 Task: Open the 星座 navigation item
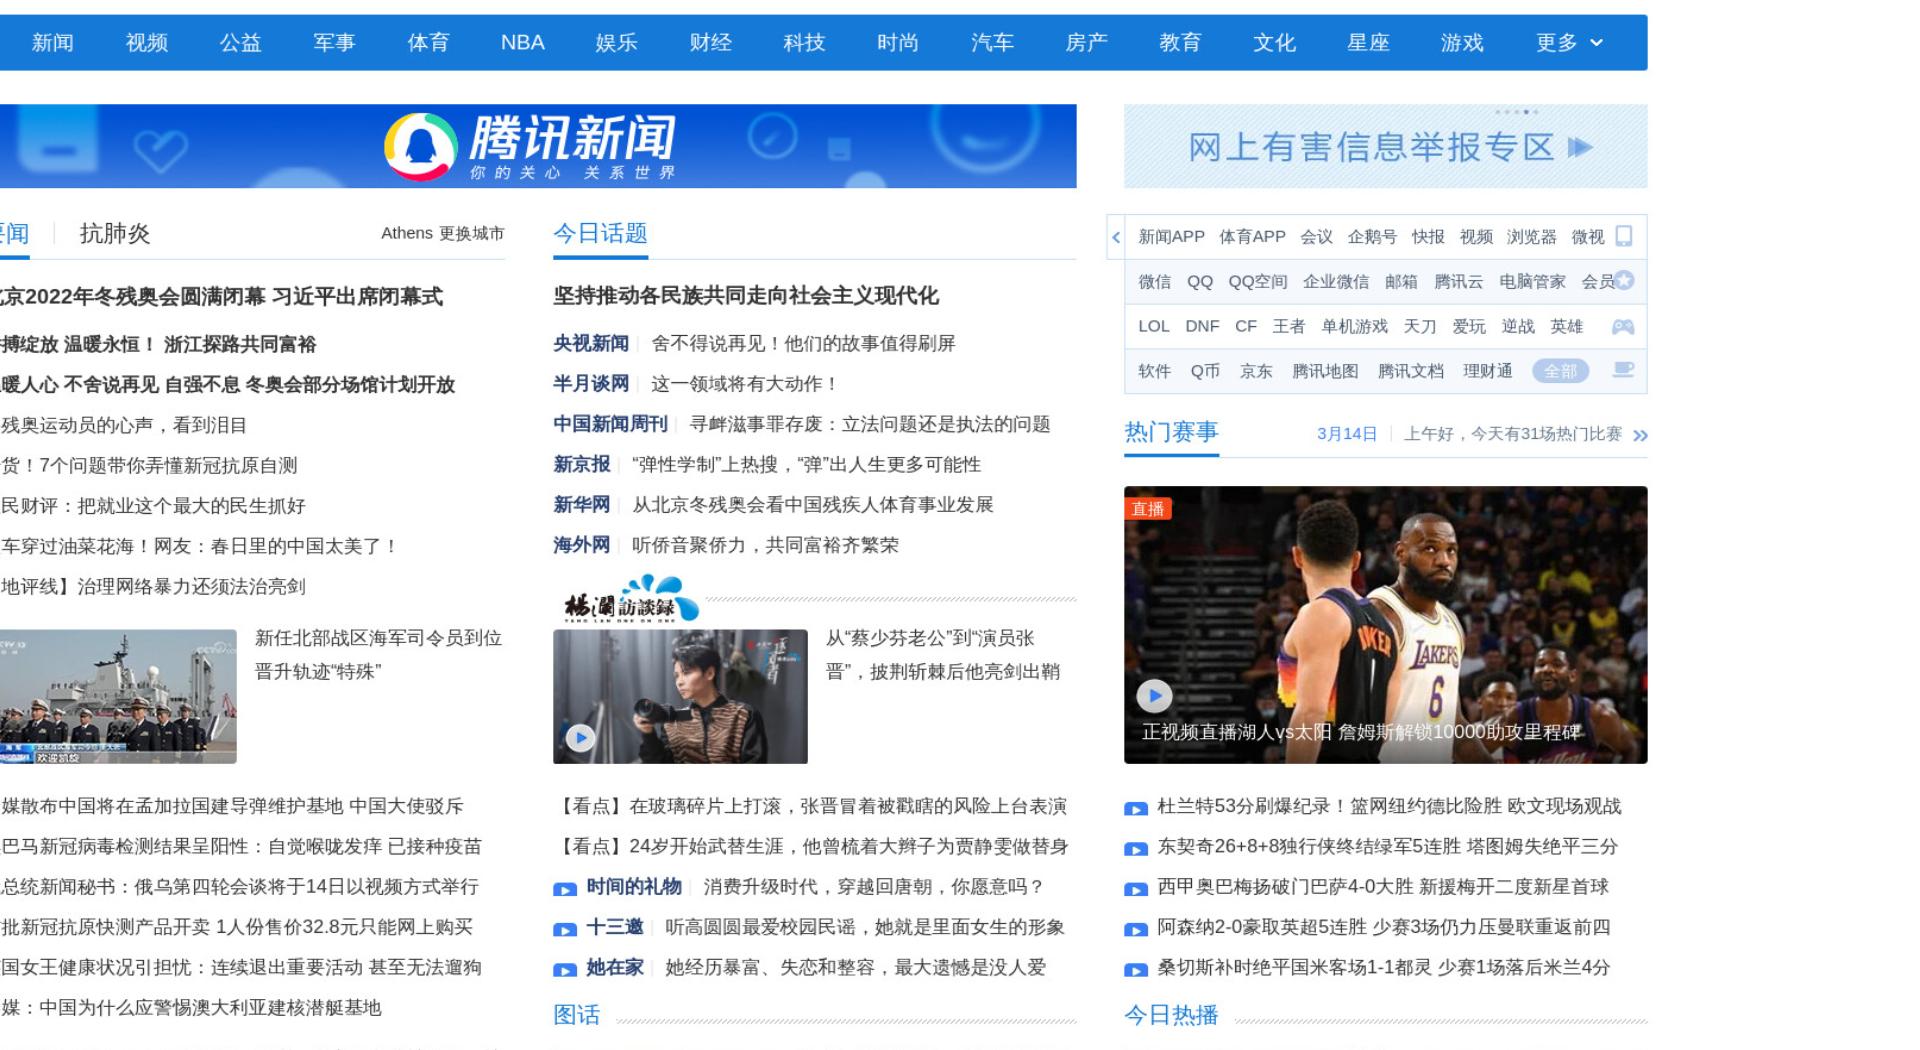(x=1368, y=43)
